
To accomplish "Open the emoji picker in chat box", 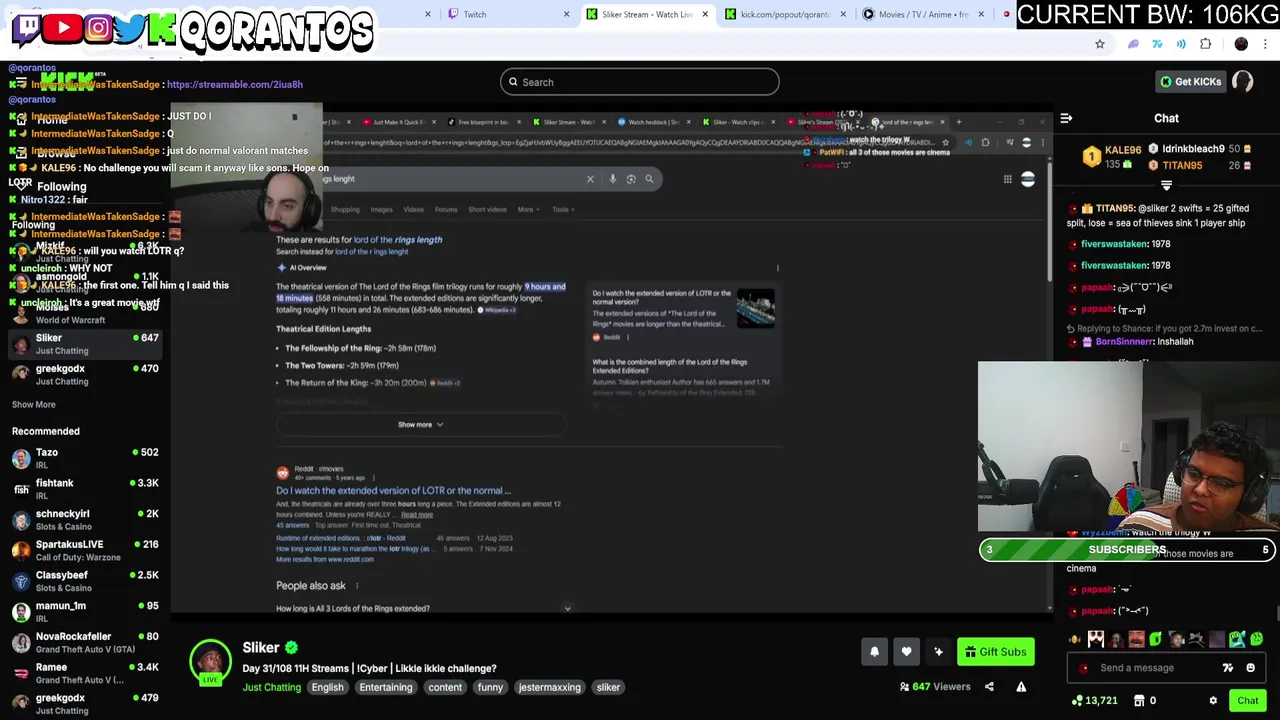I will [x=1250, y=668].
